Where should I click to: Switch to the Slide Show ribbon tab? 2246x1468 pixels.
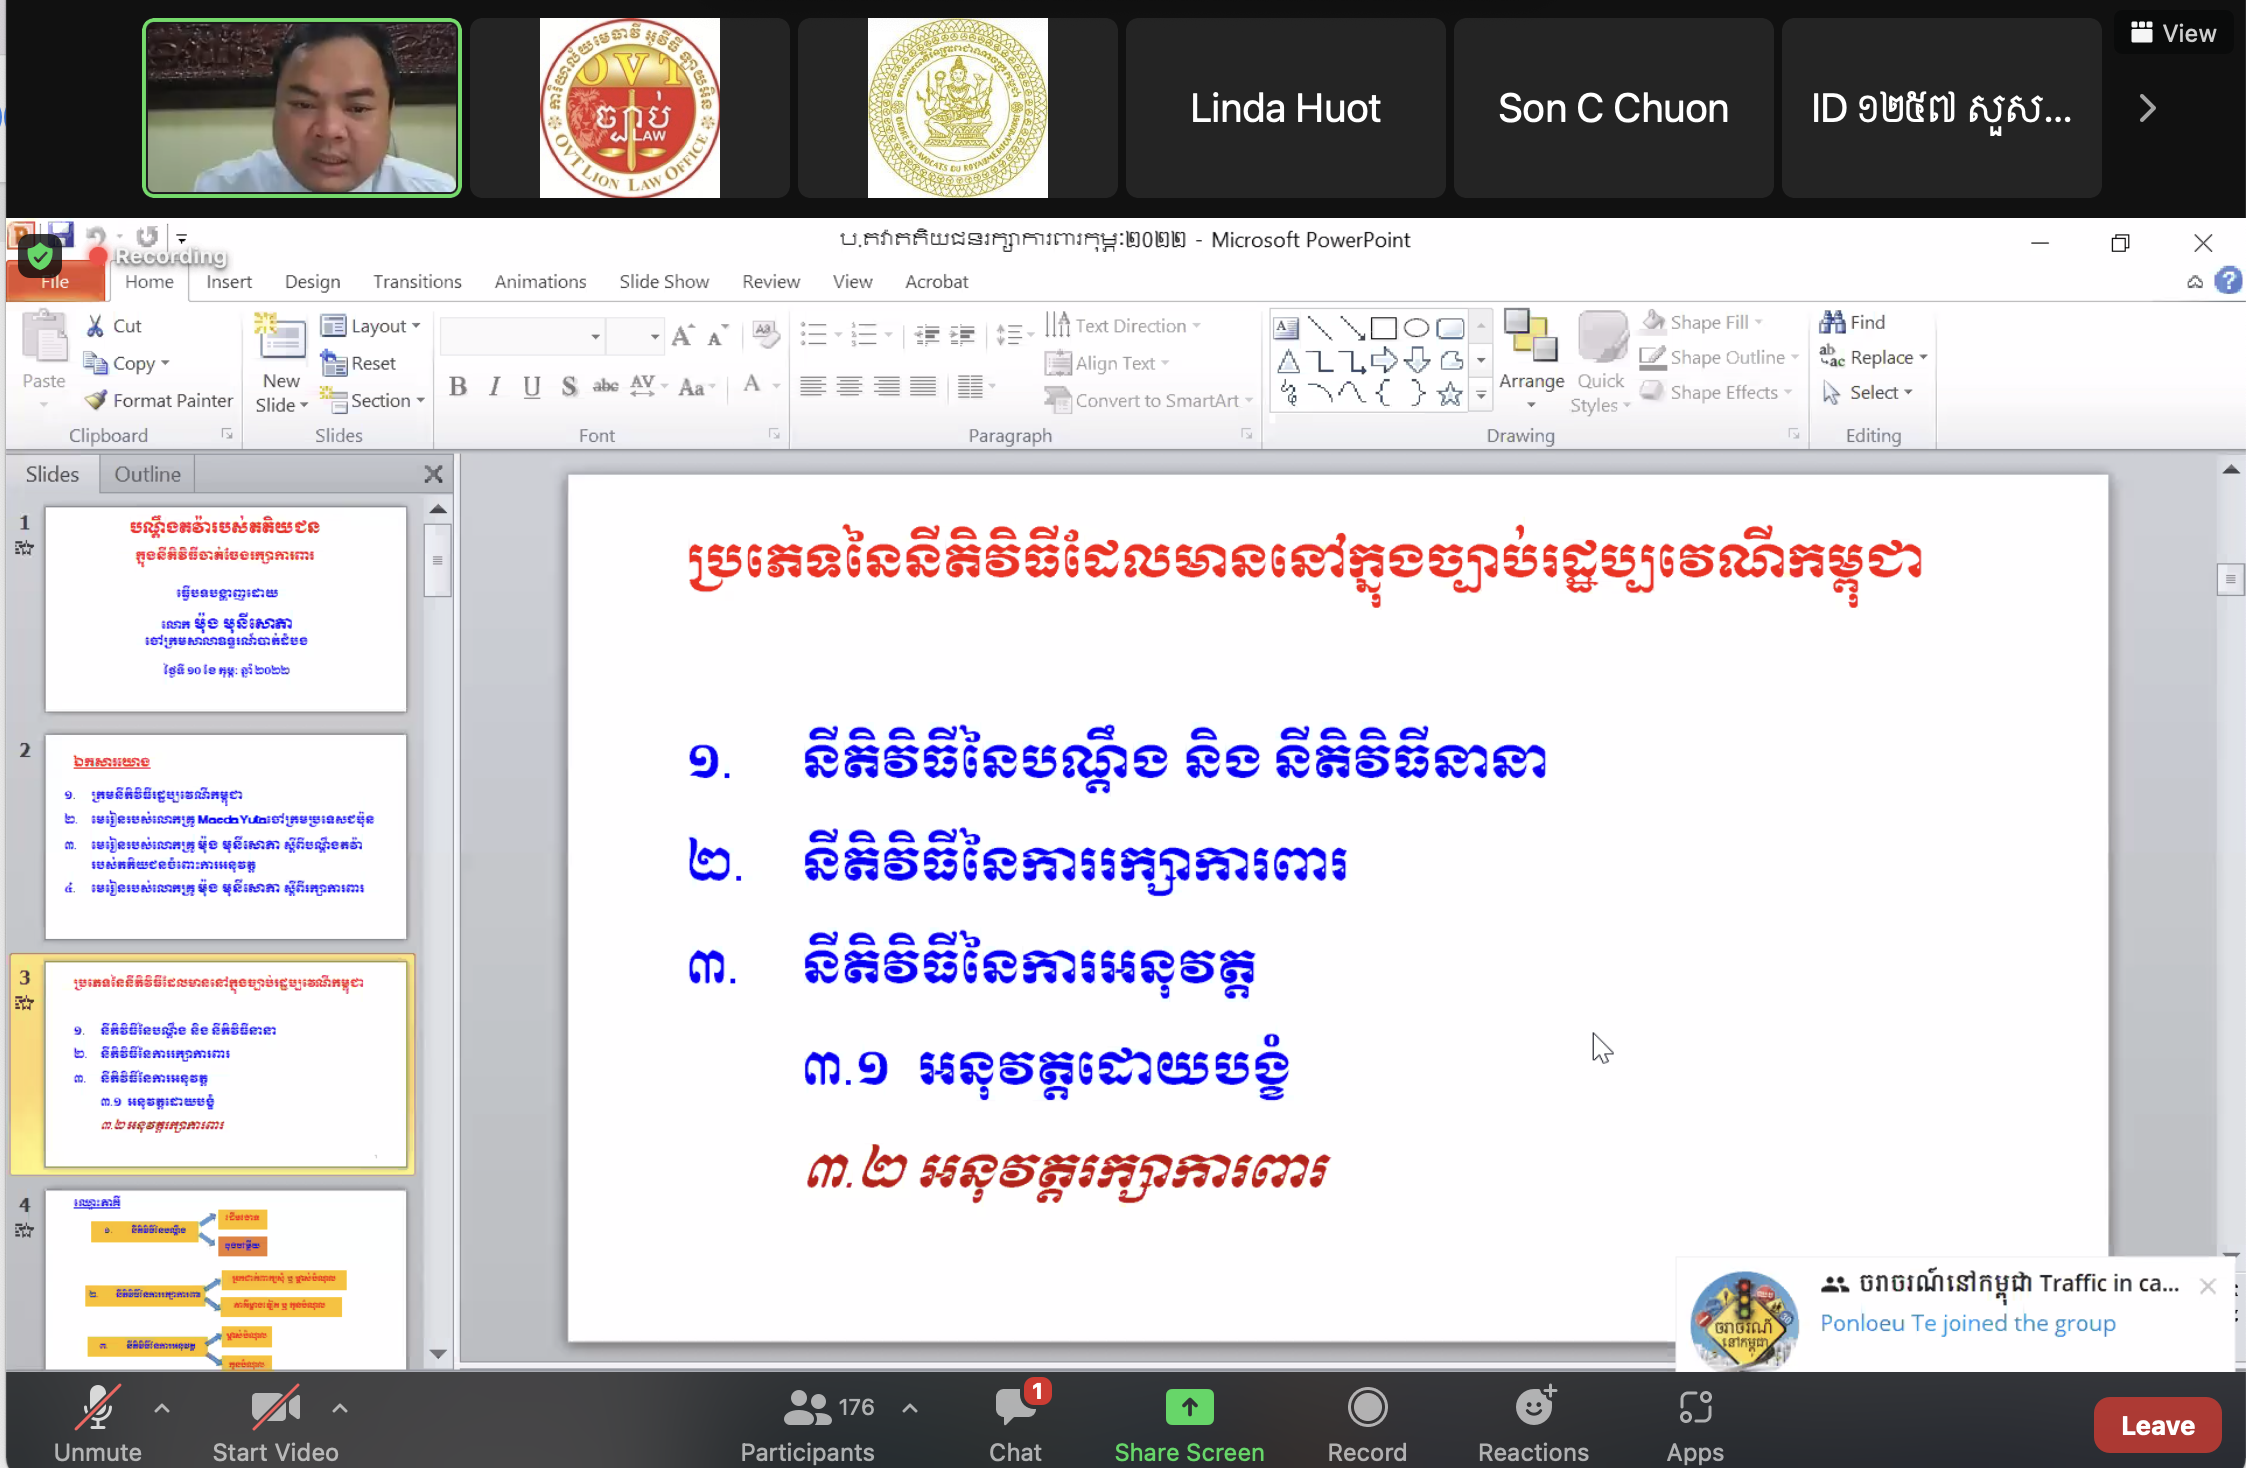[x=663, y=282]
